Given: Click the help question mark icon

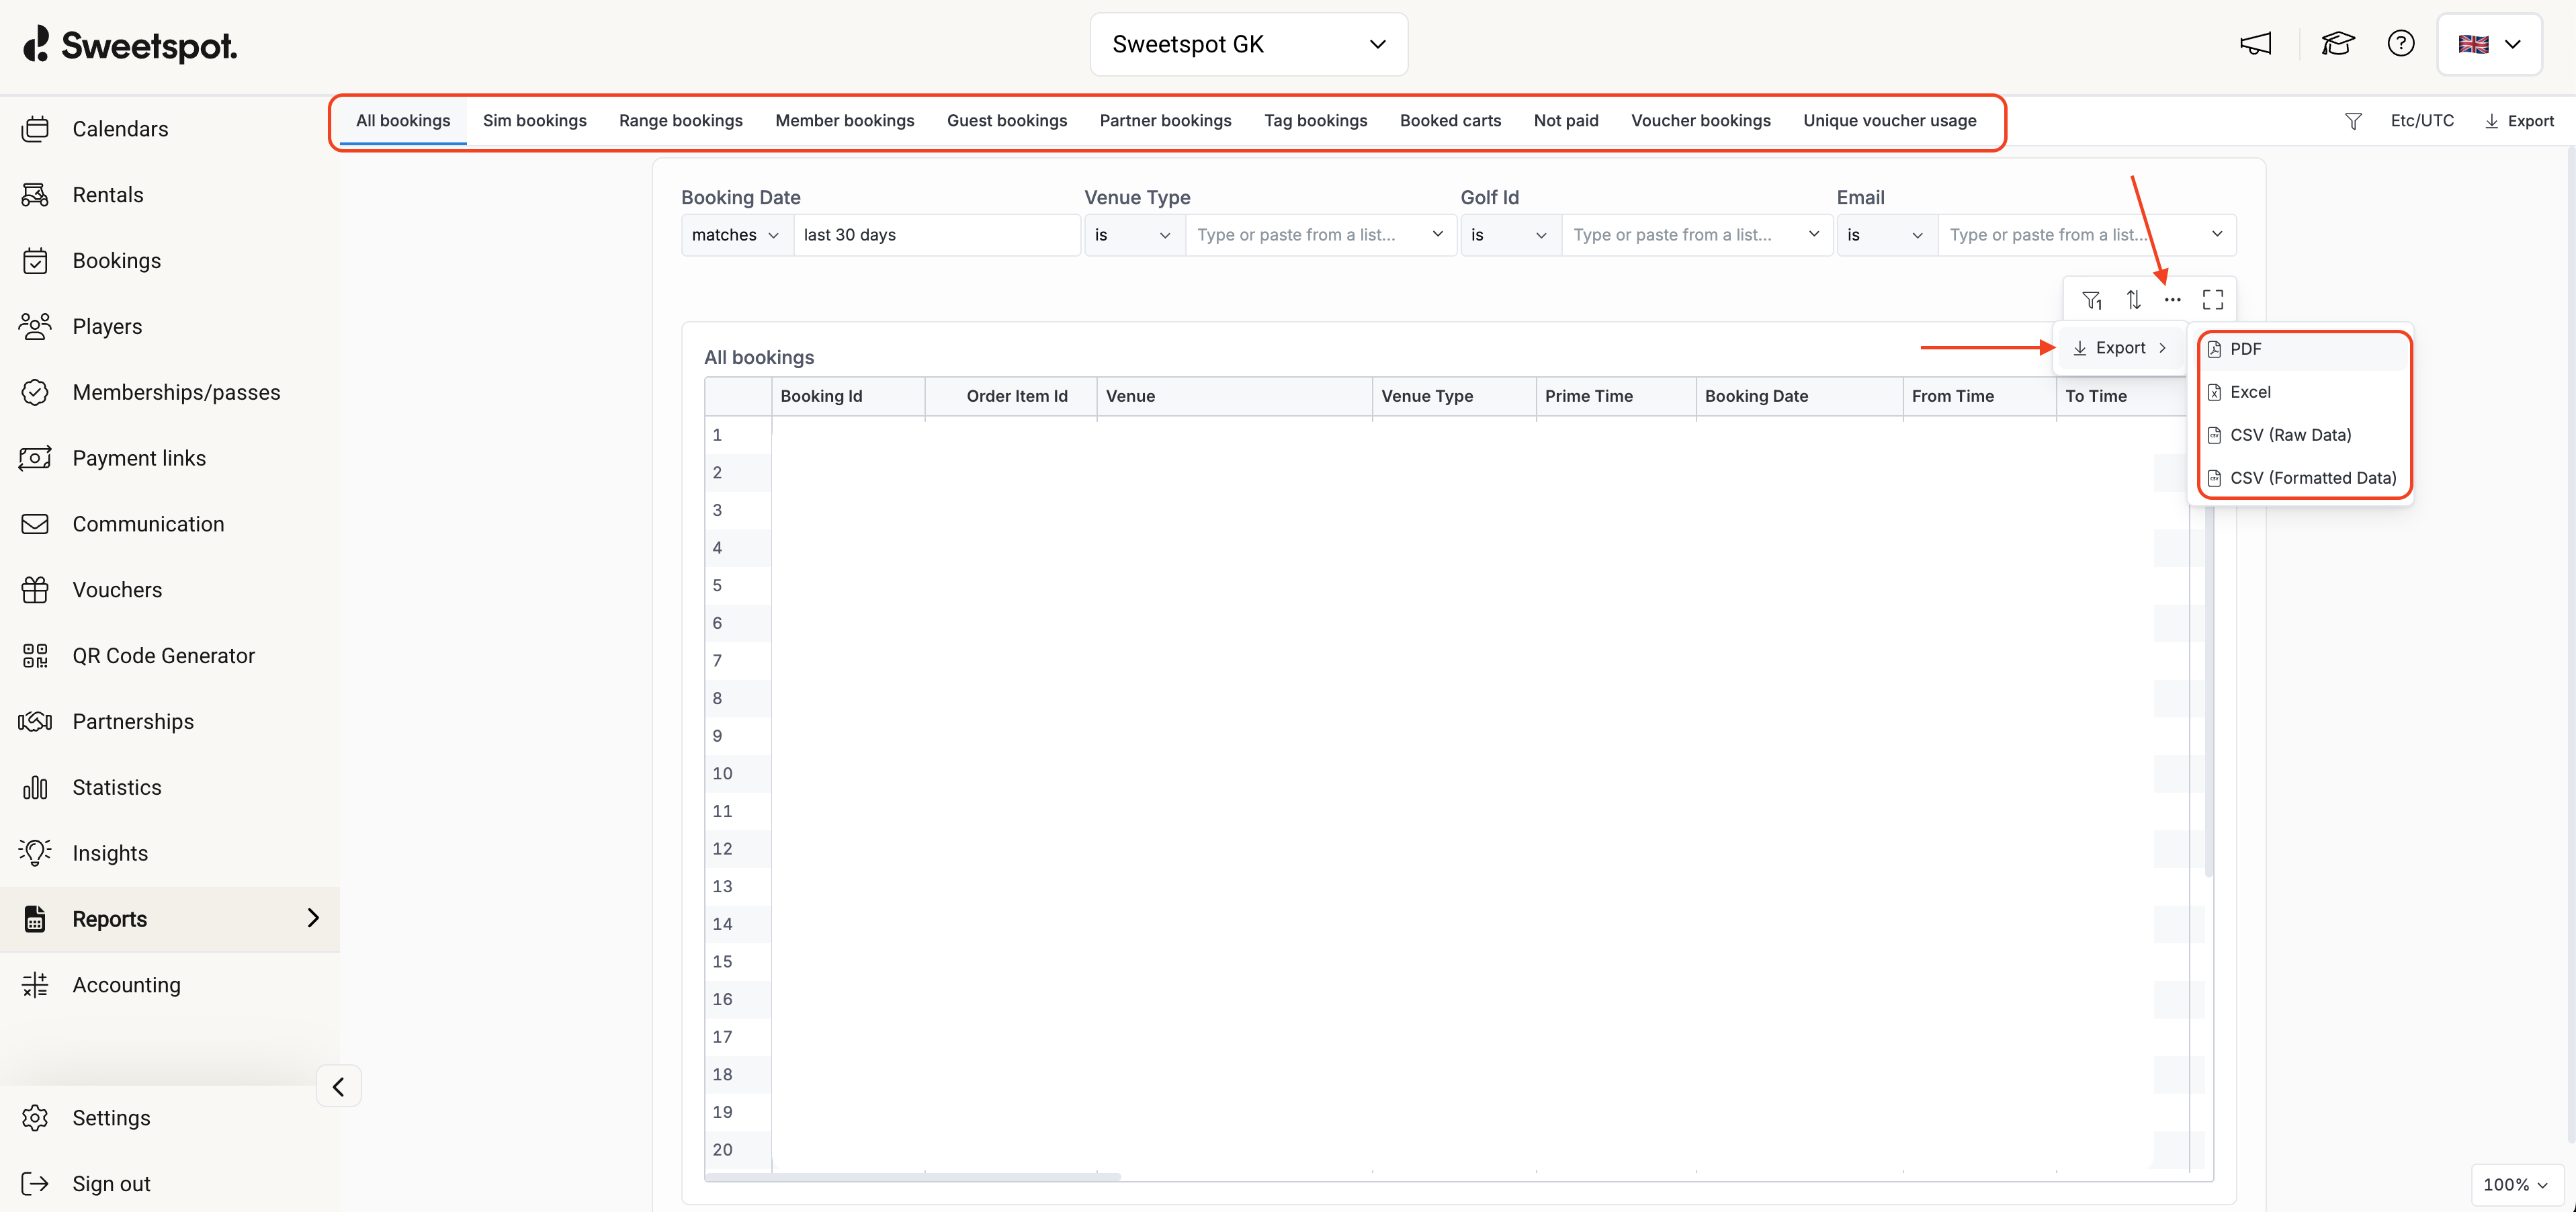Looking at the screenshot, I should pyautogui.click(x=2400, y=44).
